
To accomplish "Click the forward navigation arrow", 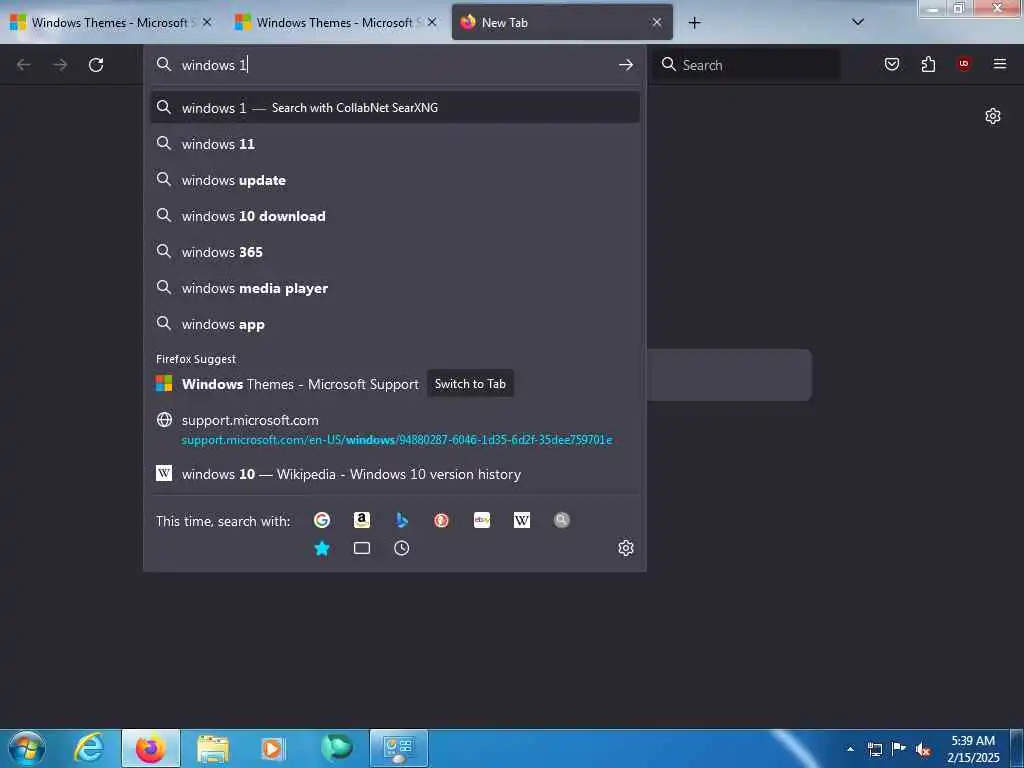I will 60,65.
